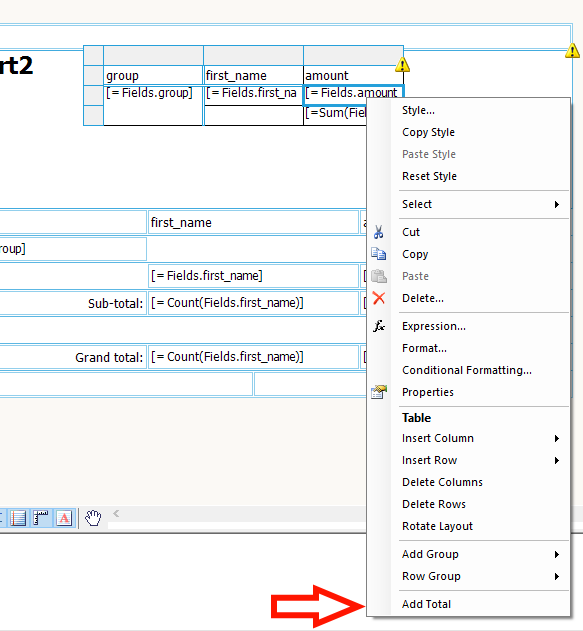The height and width of the screenshot is (631, 583).
Task: Click the horizontal scrollbar left arrow
Action: [116, 513]
